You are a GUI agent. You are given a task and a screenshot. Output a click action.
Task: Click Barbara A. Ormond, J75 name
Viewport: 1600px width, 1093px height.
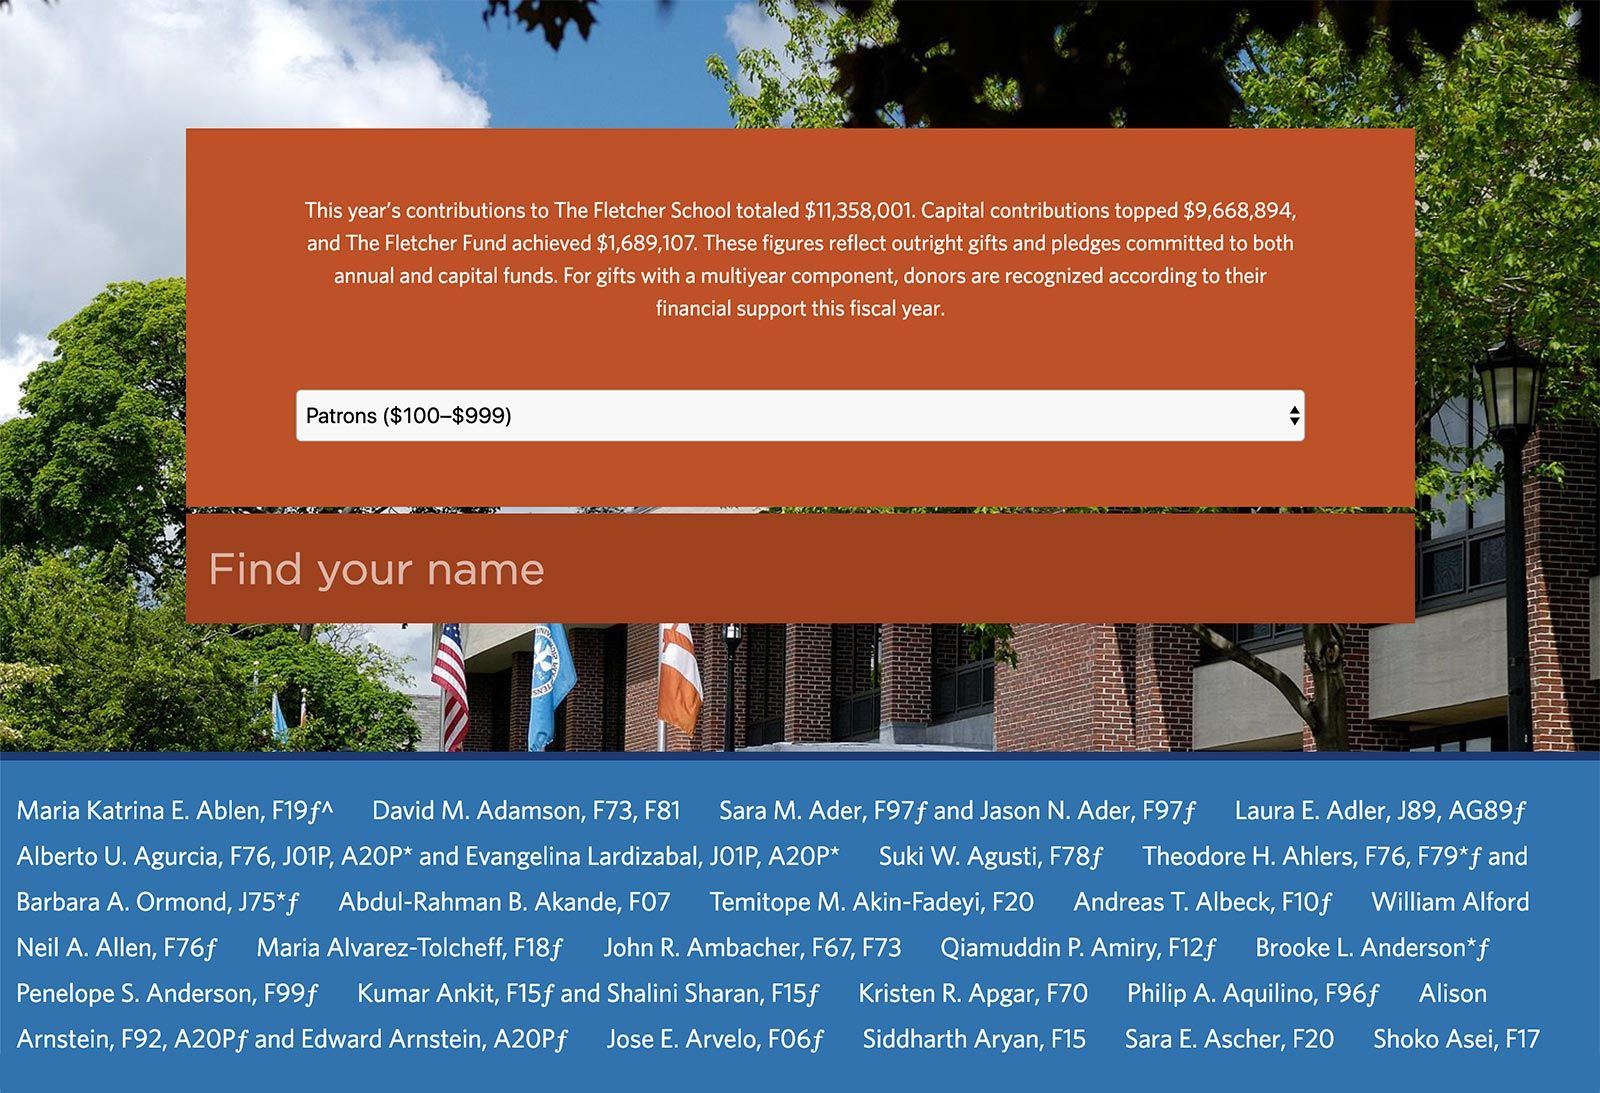click(157, 902)
